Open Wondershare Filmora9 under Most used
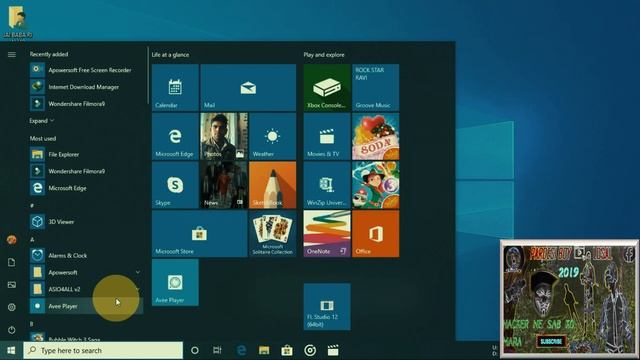The image size is (640, 360). (86, 171)
